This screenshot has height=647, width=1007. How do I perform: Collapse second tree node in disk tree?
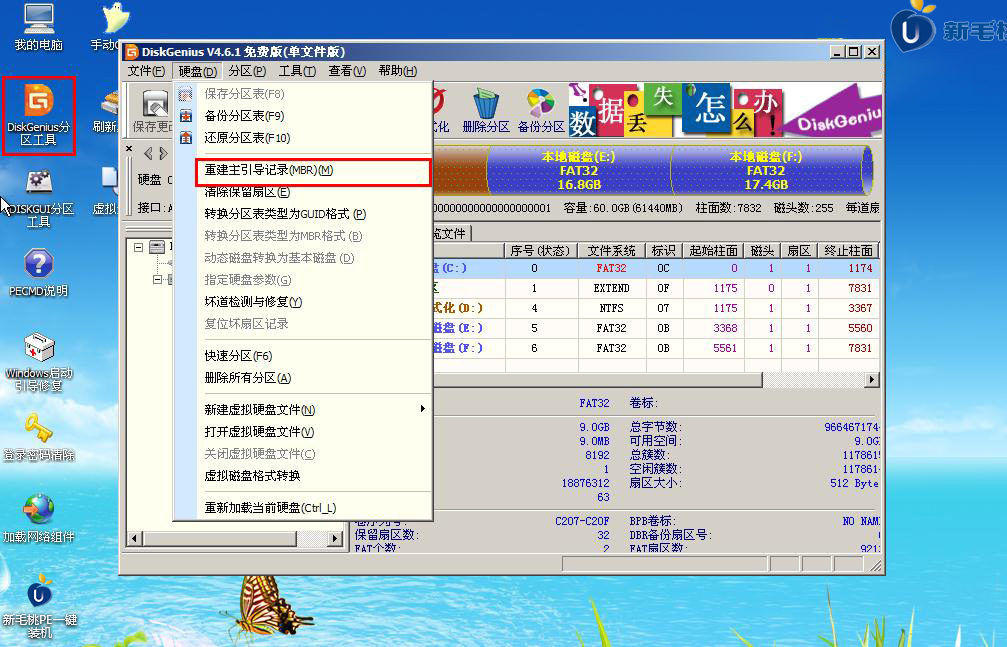pyautogui.click(x=157, y=279)
